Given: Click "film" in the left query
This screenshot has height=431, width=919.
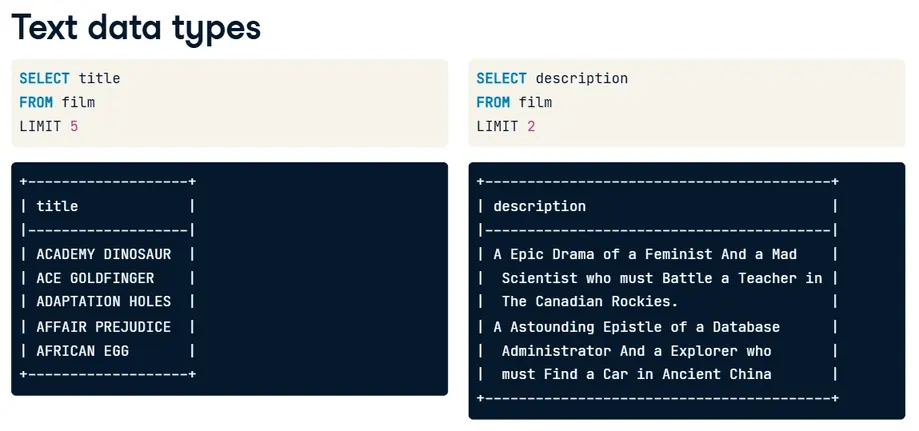Looking at the screenshot, I should [x=78, y=102].
